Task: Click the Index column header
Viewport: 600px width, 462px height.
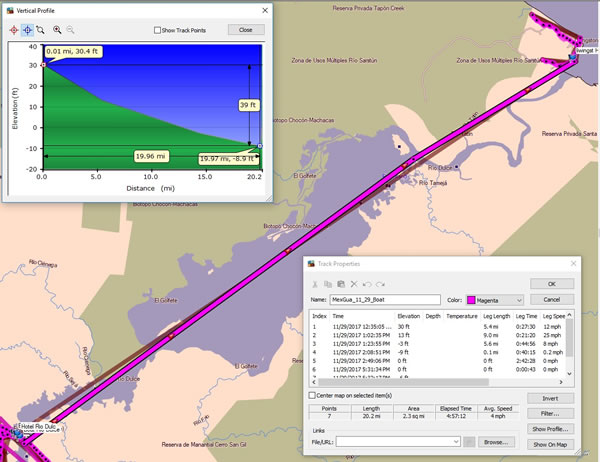Action: coord(320,316)
